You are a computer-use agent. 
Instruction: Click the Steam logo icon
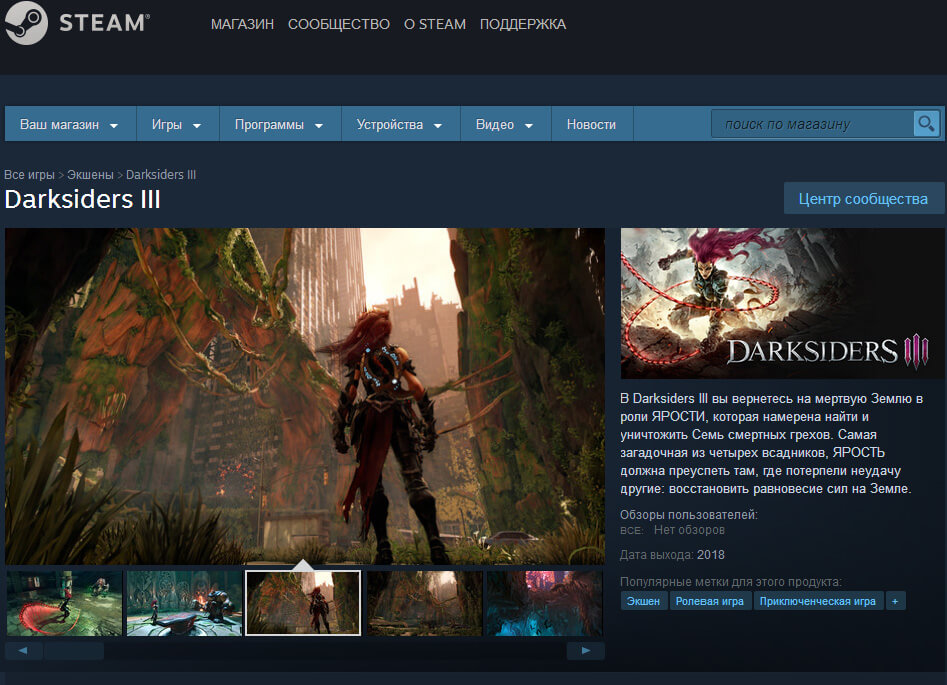25,23
